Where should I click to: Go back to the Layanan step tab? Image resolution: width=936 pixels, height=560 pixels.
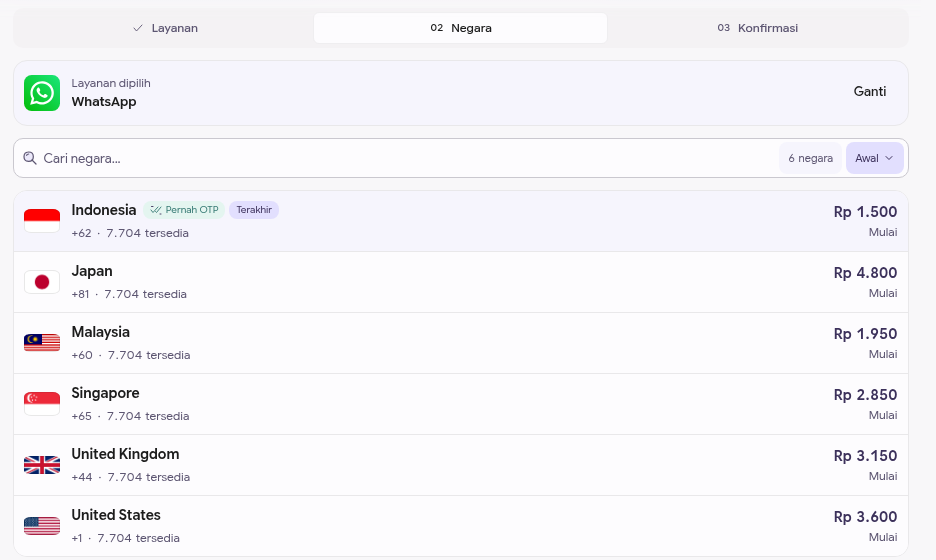point(165,28)
